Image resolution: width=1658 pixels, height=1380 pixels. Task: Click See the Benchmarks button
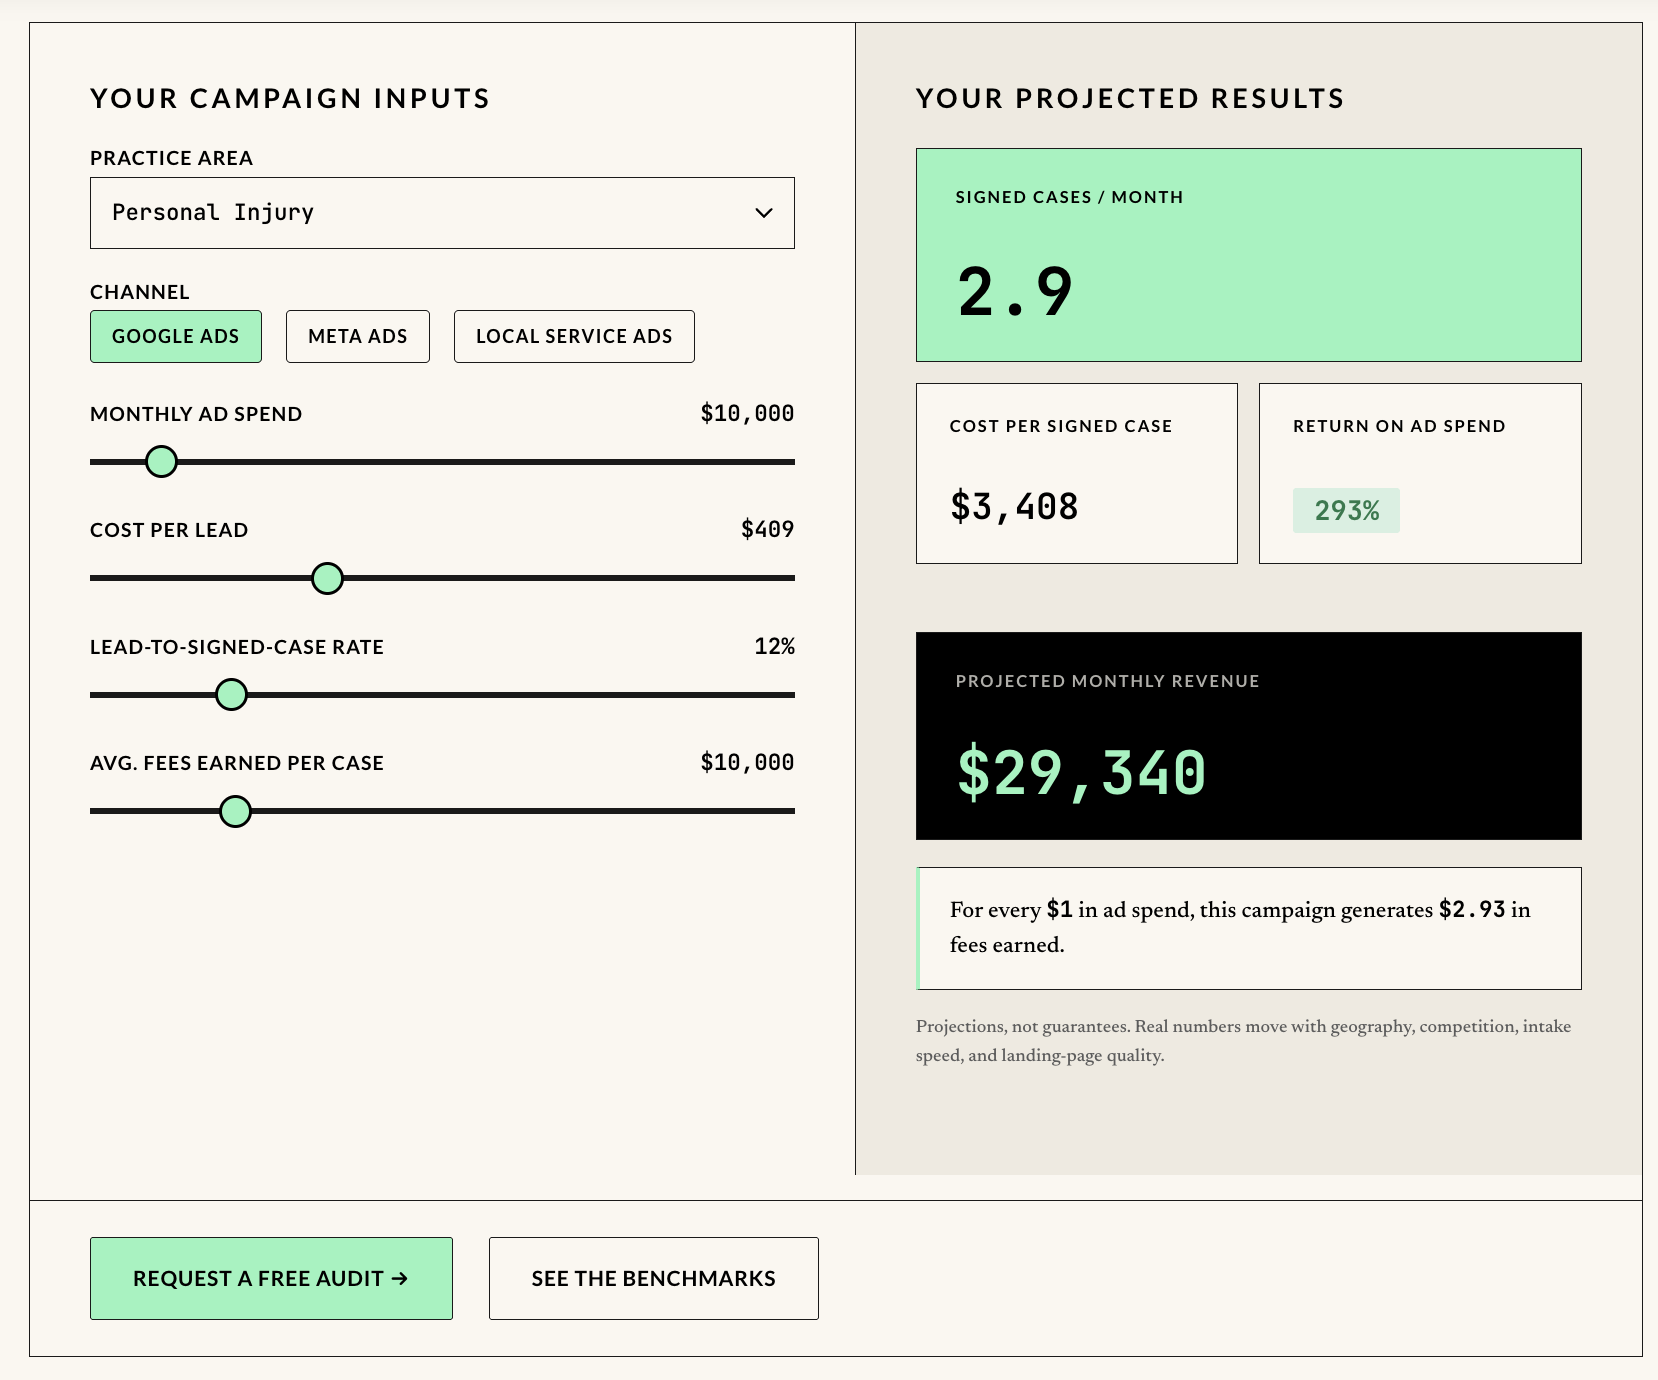pyautogui.click(x=654, y=1278)
